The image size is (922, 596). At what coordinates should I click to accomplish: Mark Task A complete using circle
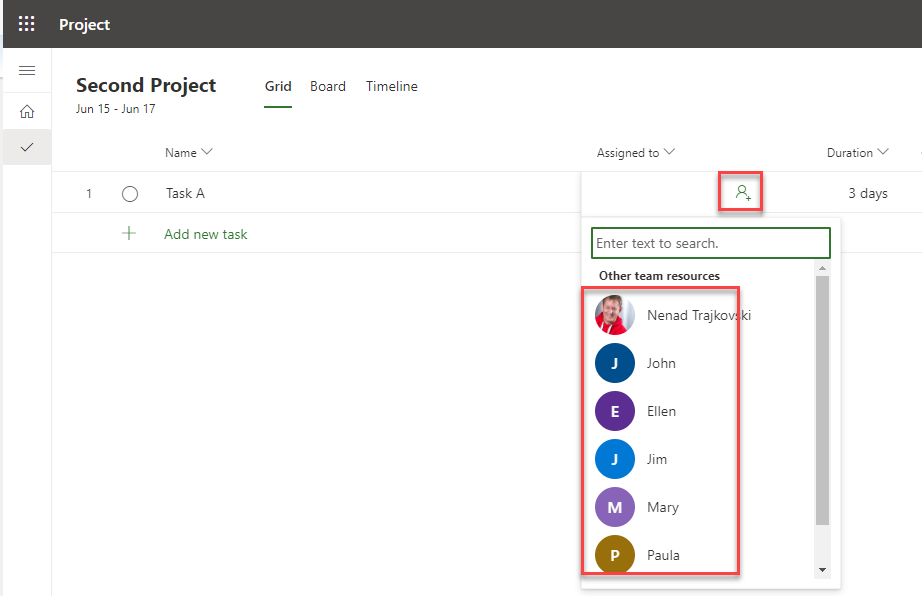[129, 194]
